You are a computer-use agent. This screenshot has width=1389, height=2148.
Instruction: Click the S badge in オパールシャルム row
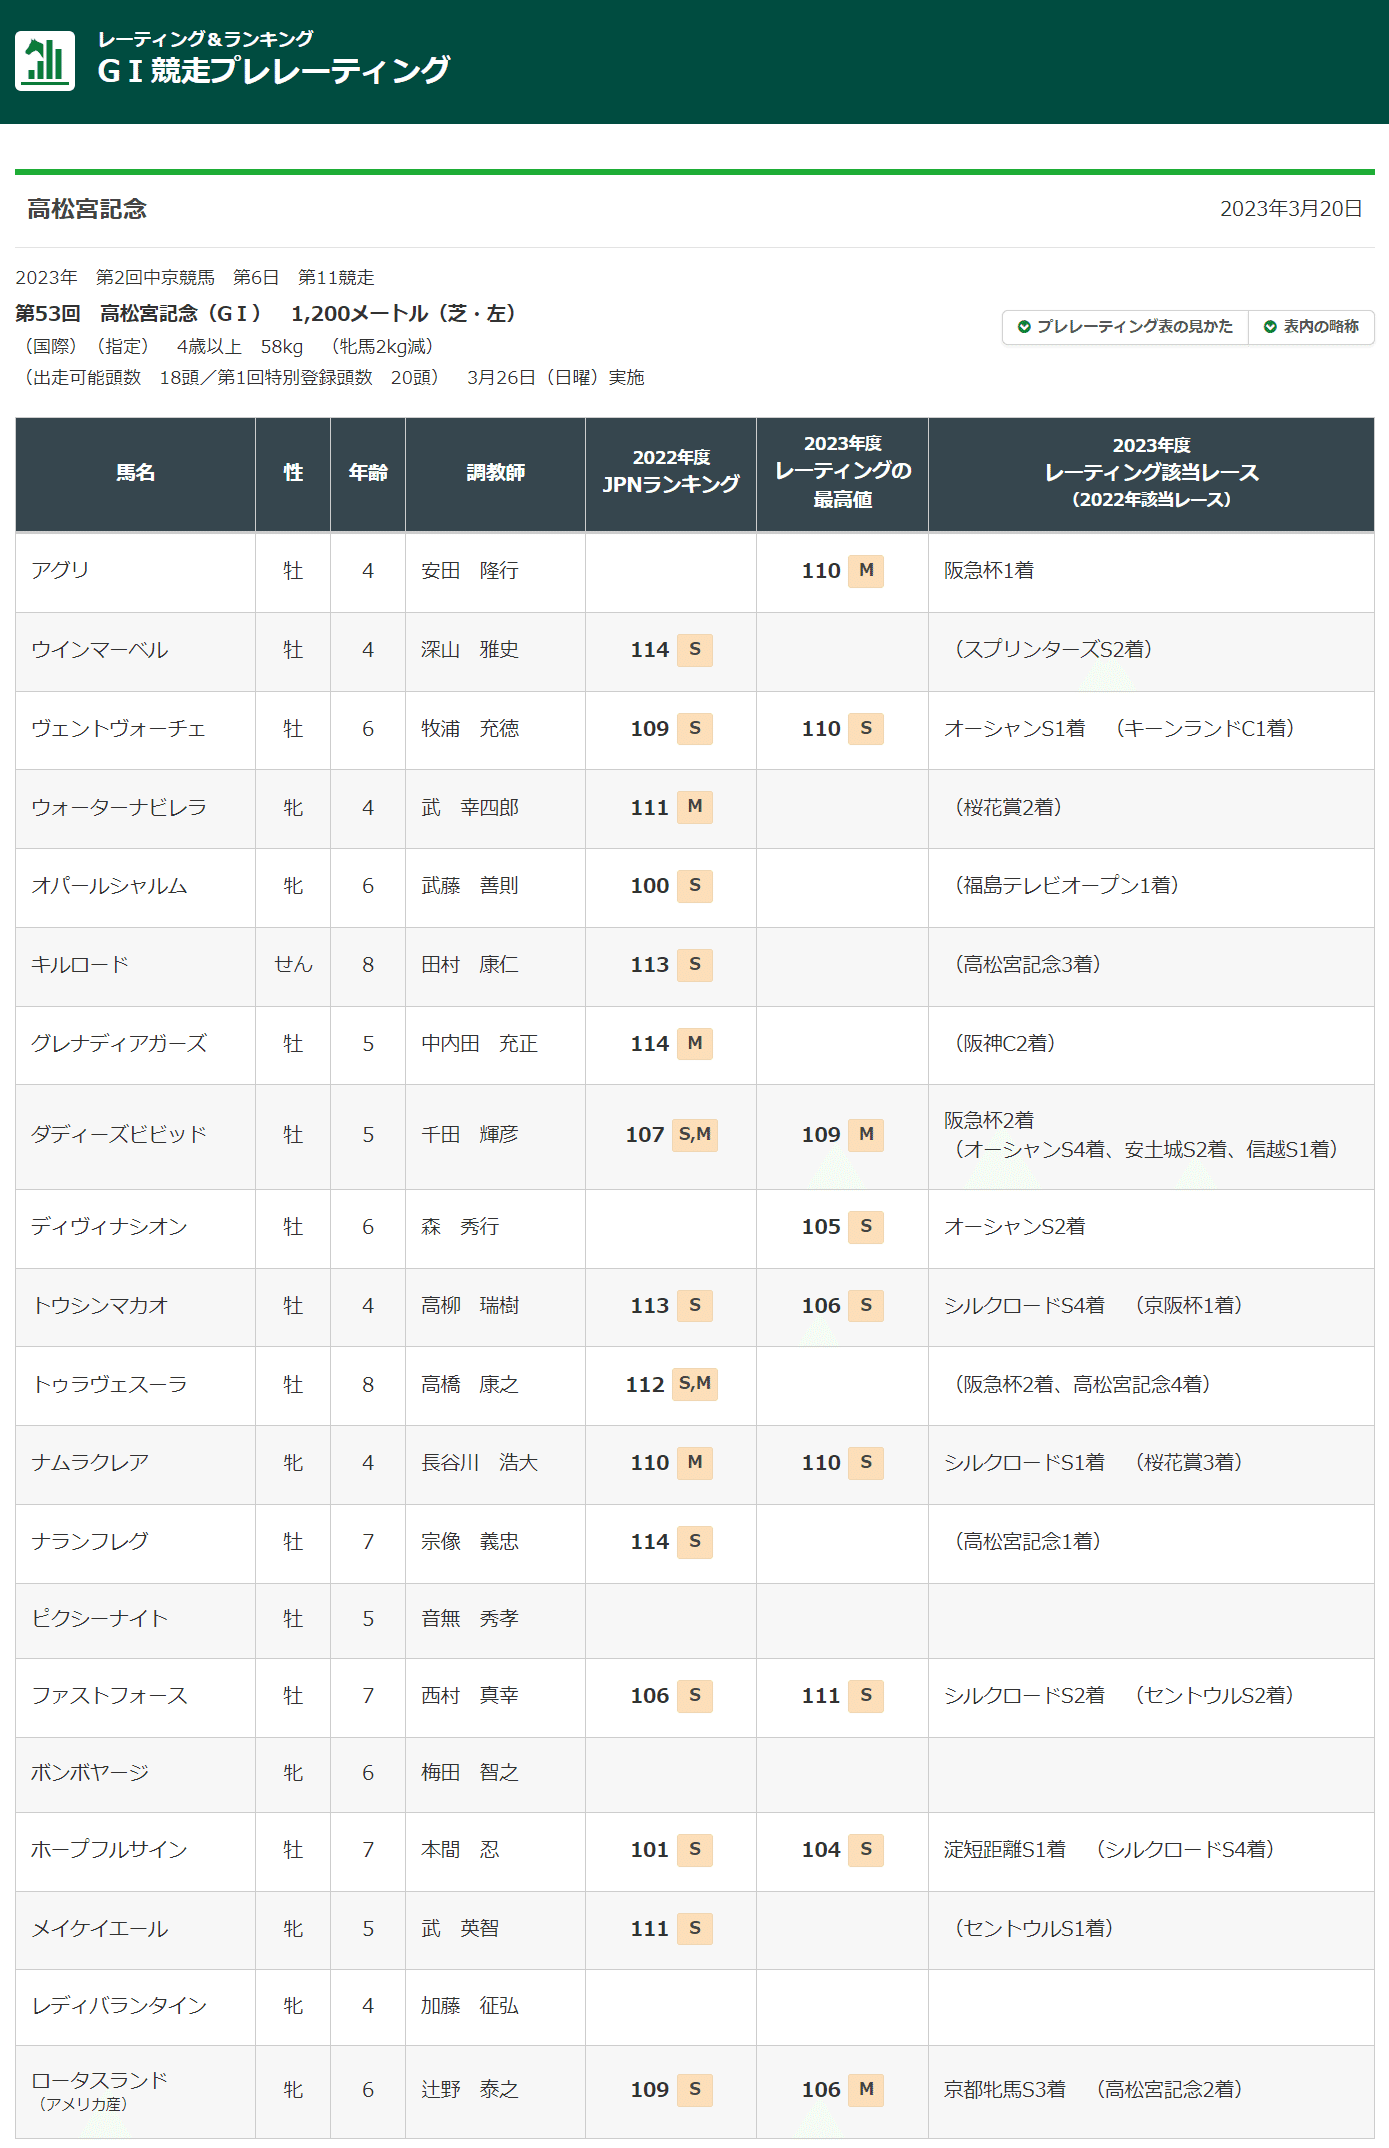695,885
